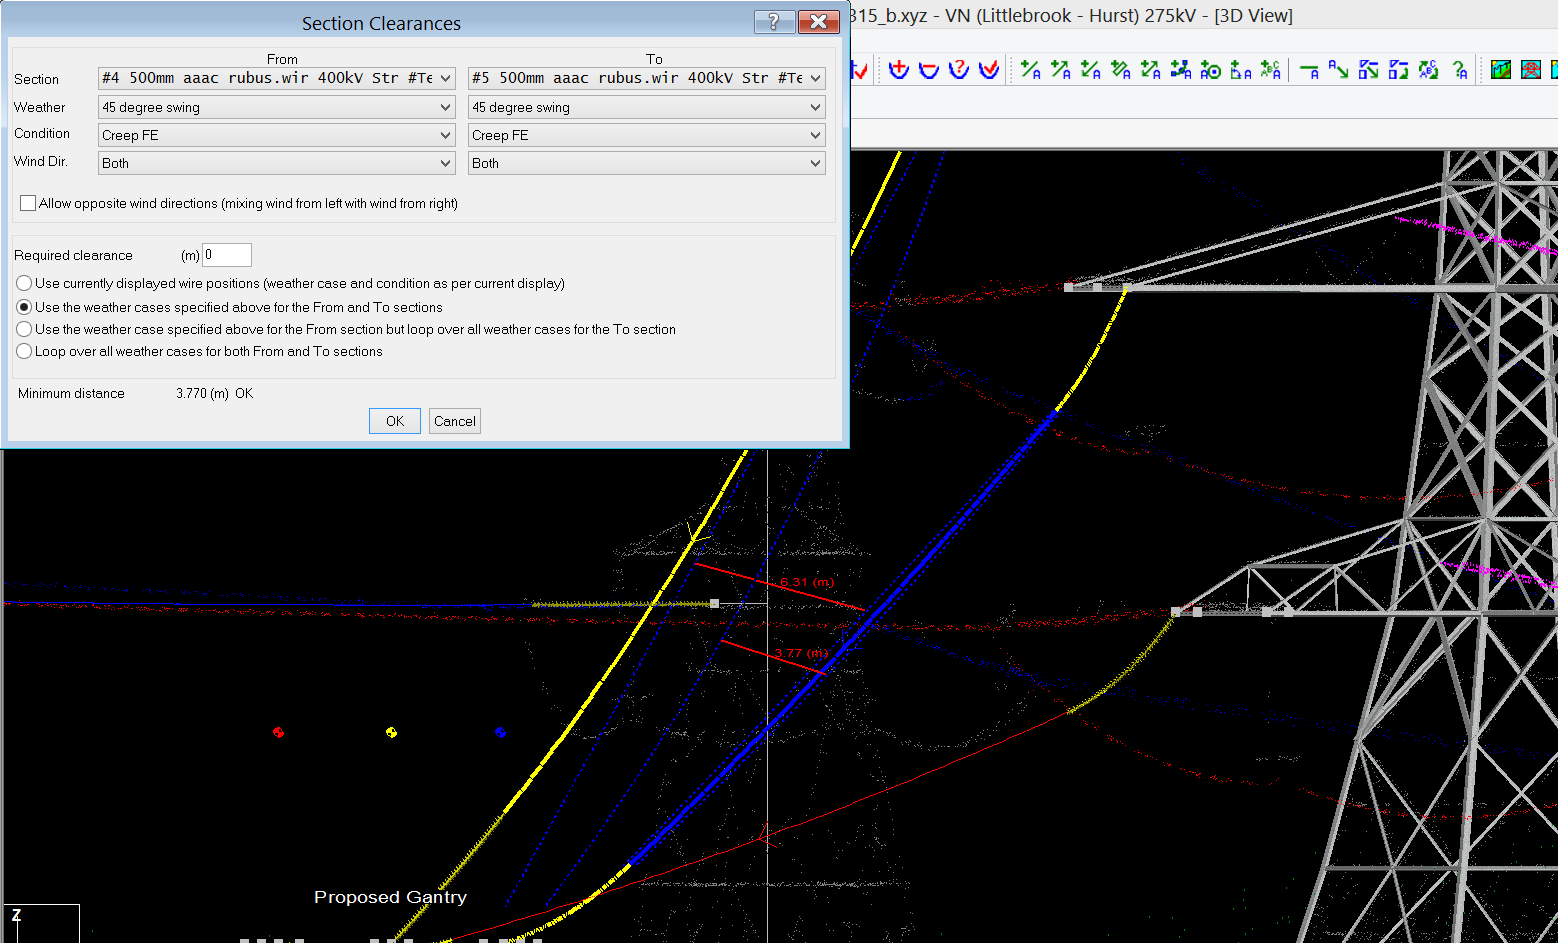Click the add annotation with shape and arrow icon

point(1241,70)
